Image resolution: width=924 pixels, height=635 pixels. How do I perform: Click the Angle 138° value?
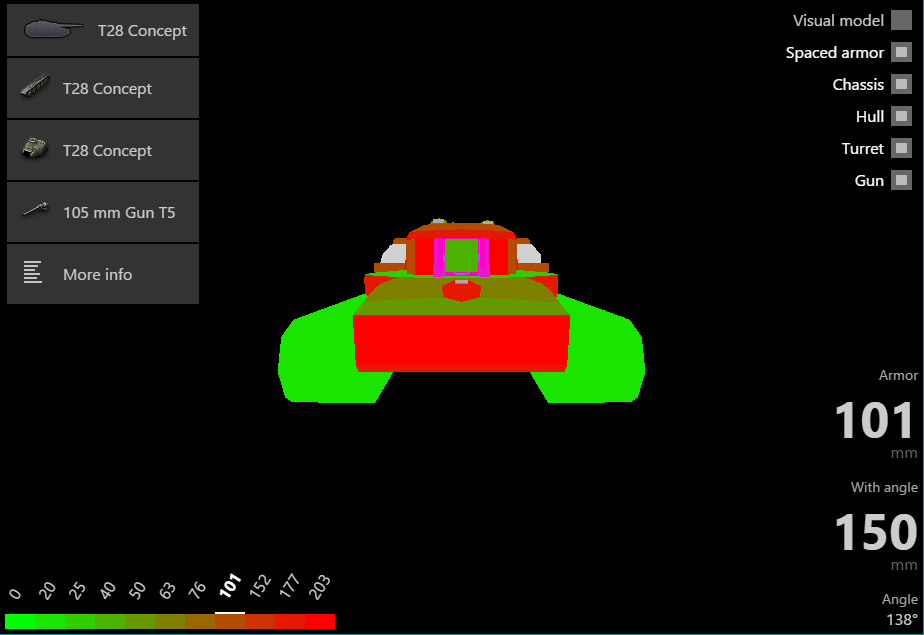[902, 620]
